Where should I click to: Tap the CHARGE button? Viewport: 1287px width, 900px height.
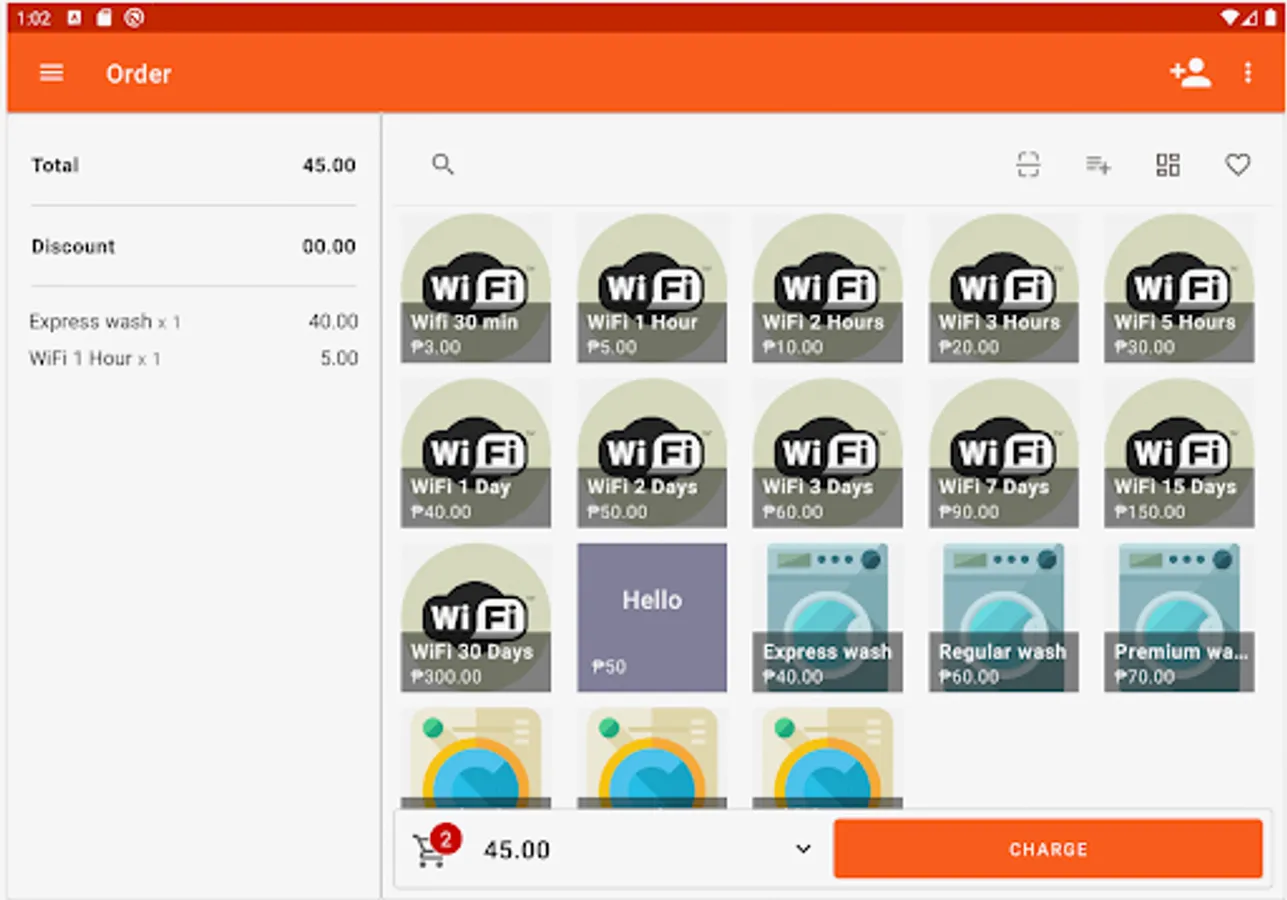pyautogui.click(x=1048, y=849)
